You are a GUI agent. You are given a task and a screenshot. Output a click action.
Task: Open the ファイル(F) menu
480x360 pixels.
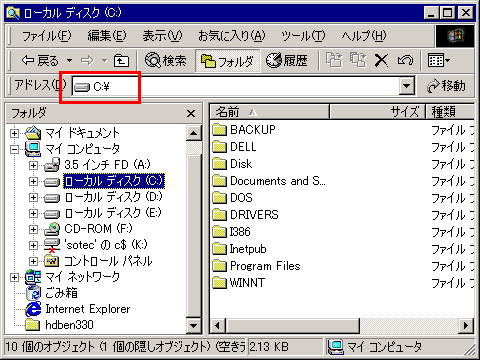(46, 36)
